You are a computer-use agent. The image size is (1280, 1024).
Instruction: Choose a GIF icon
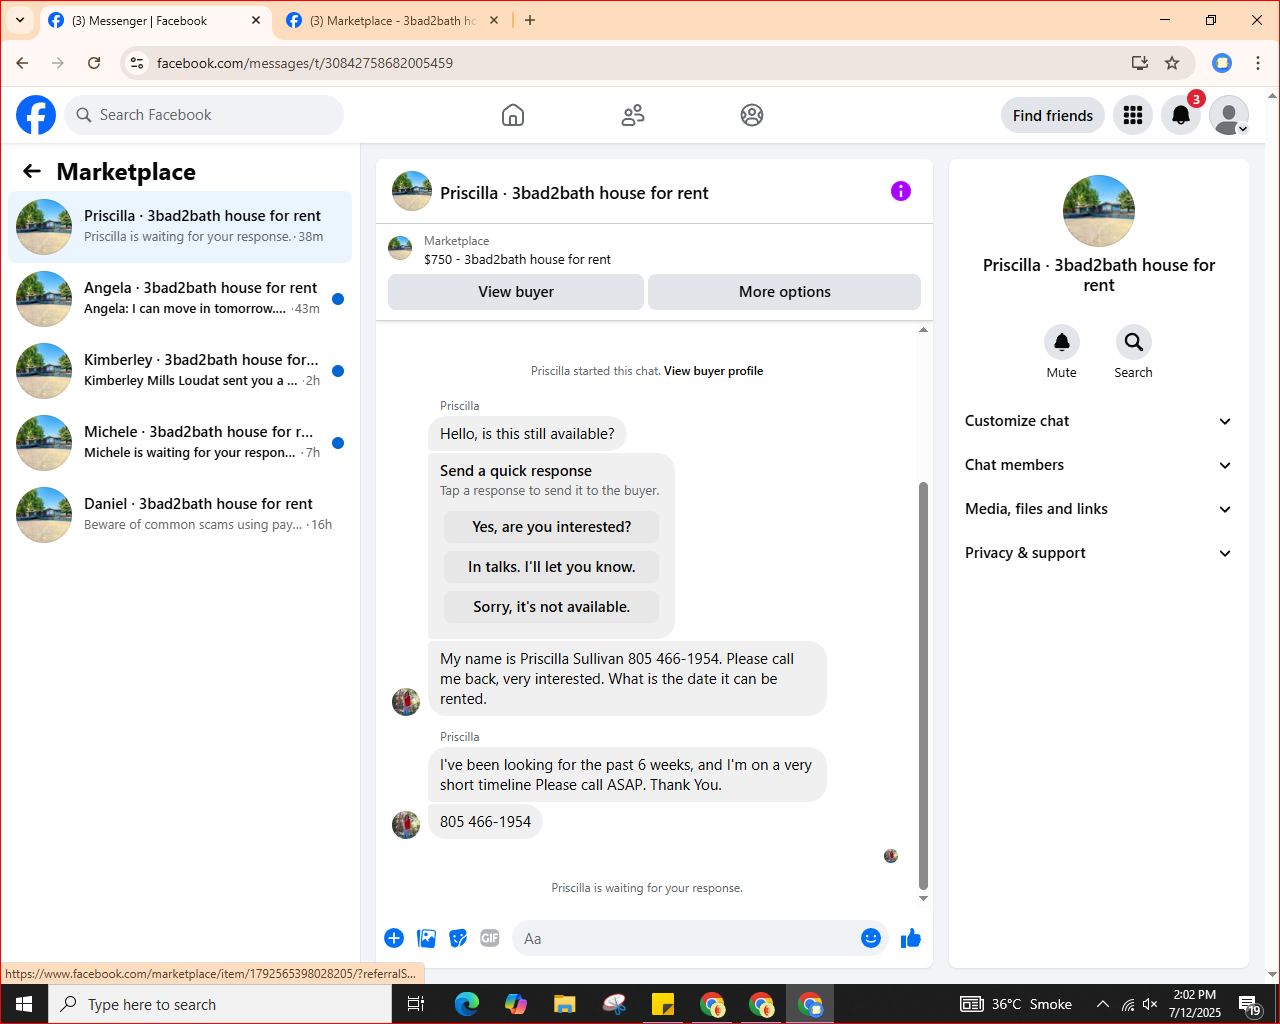[x=490, y=938]
